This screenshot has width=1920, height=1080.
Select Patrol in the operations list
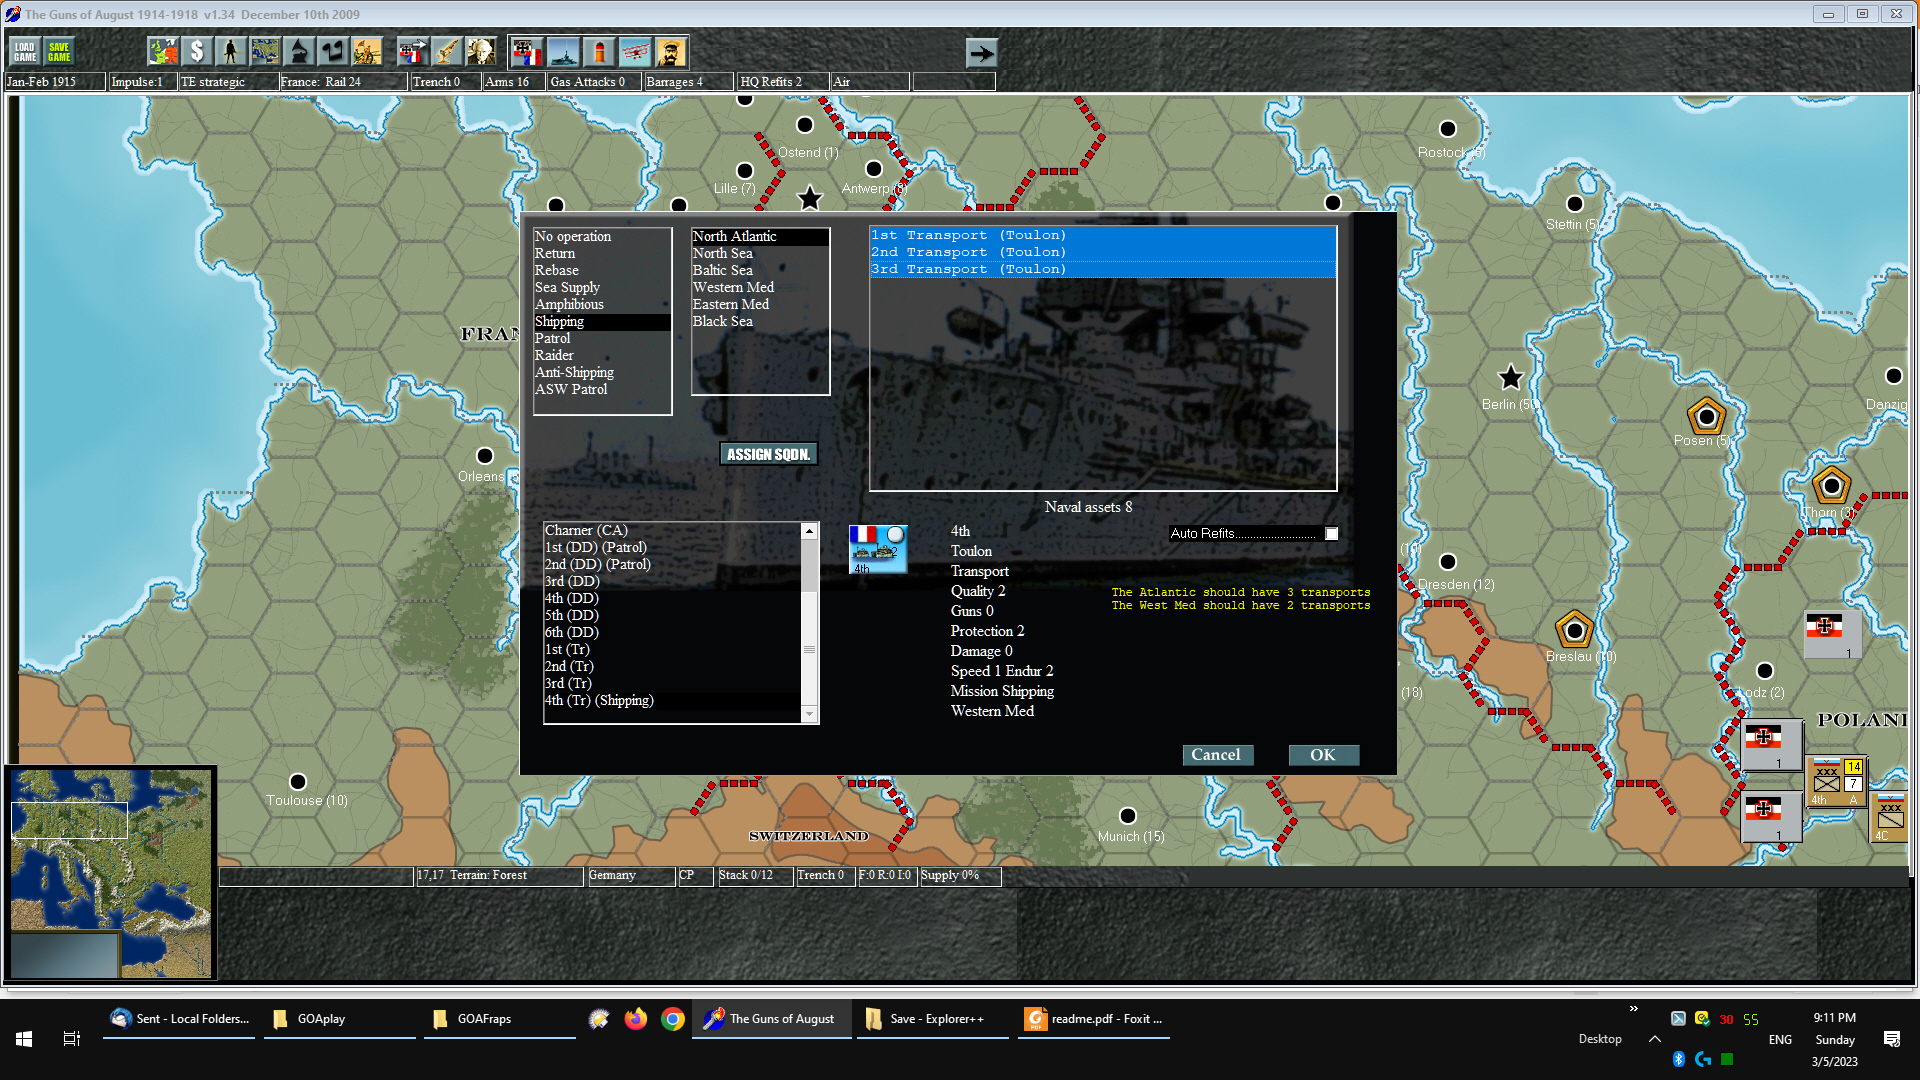click(602, 339)
